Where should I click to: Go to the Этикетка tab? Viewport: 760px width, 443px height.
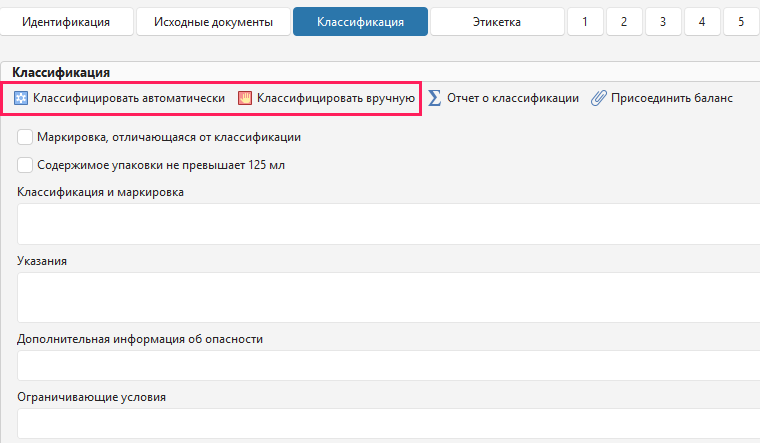coord(497,22)
